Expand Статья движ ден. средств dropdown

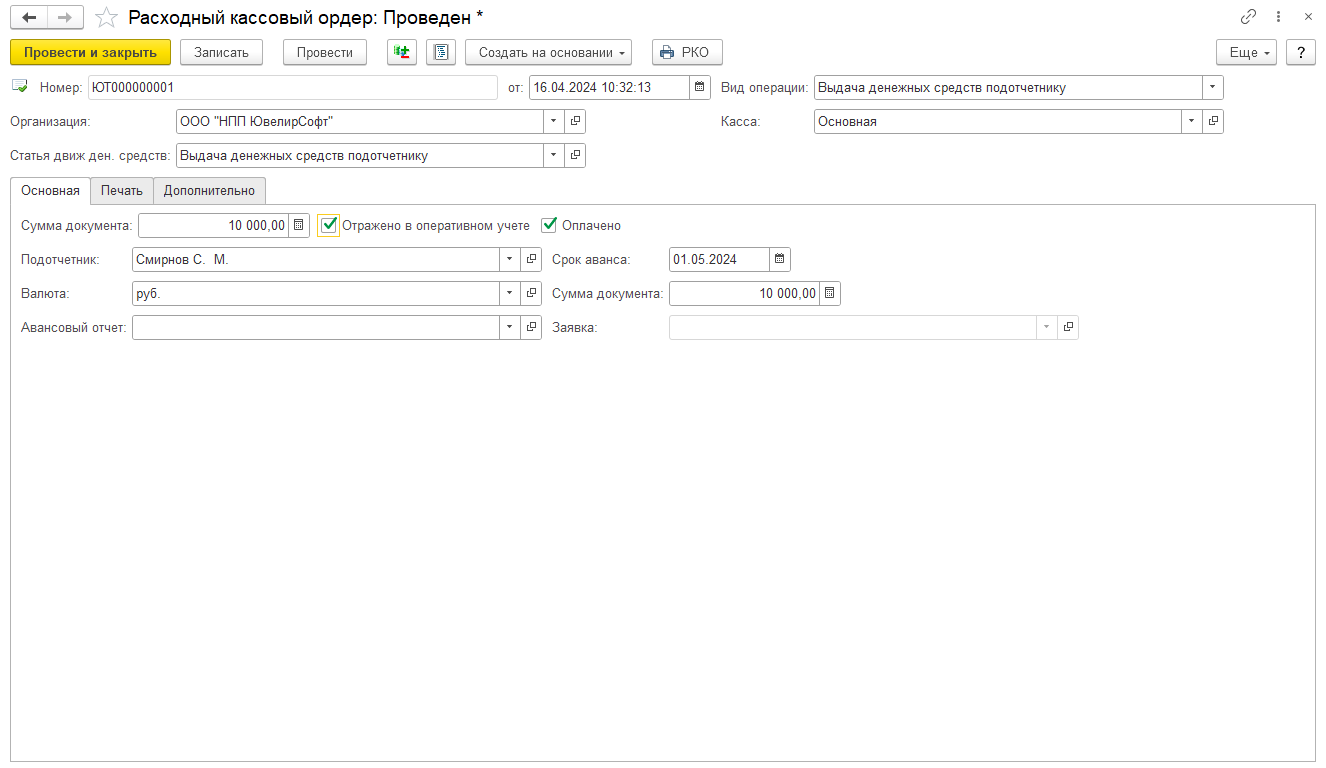pos(554,155)
